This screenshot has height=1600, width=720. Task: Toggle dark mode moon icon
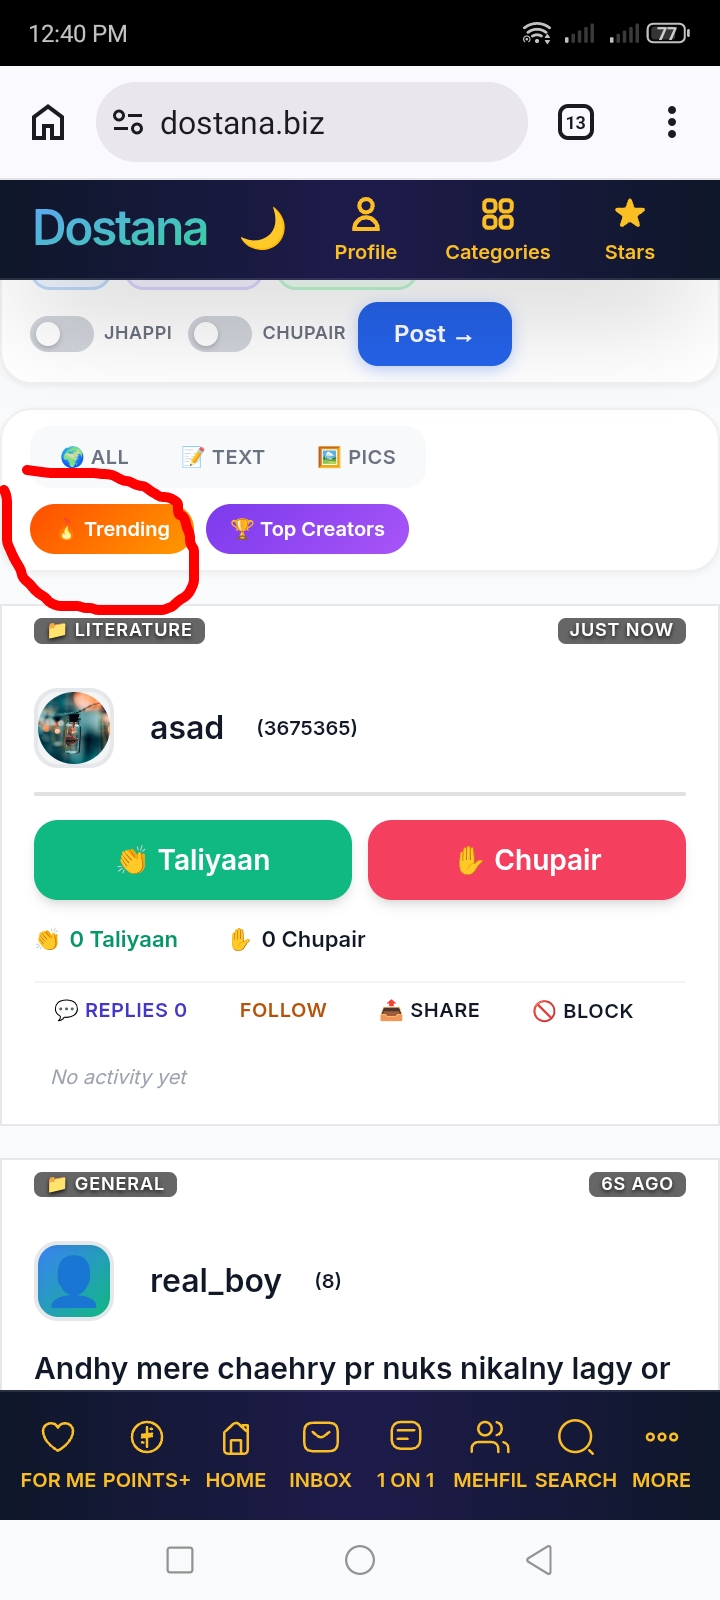[x=263, y=229]
